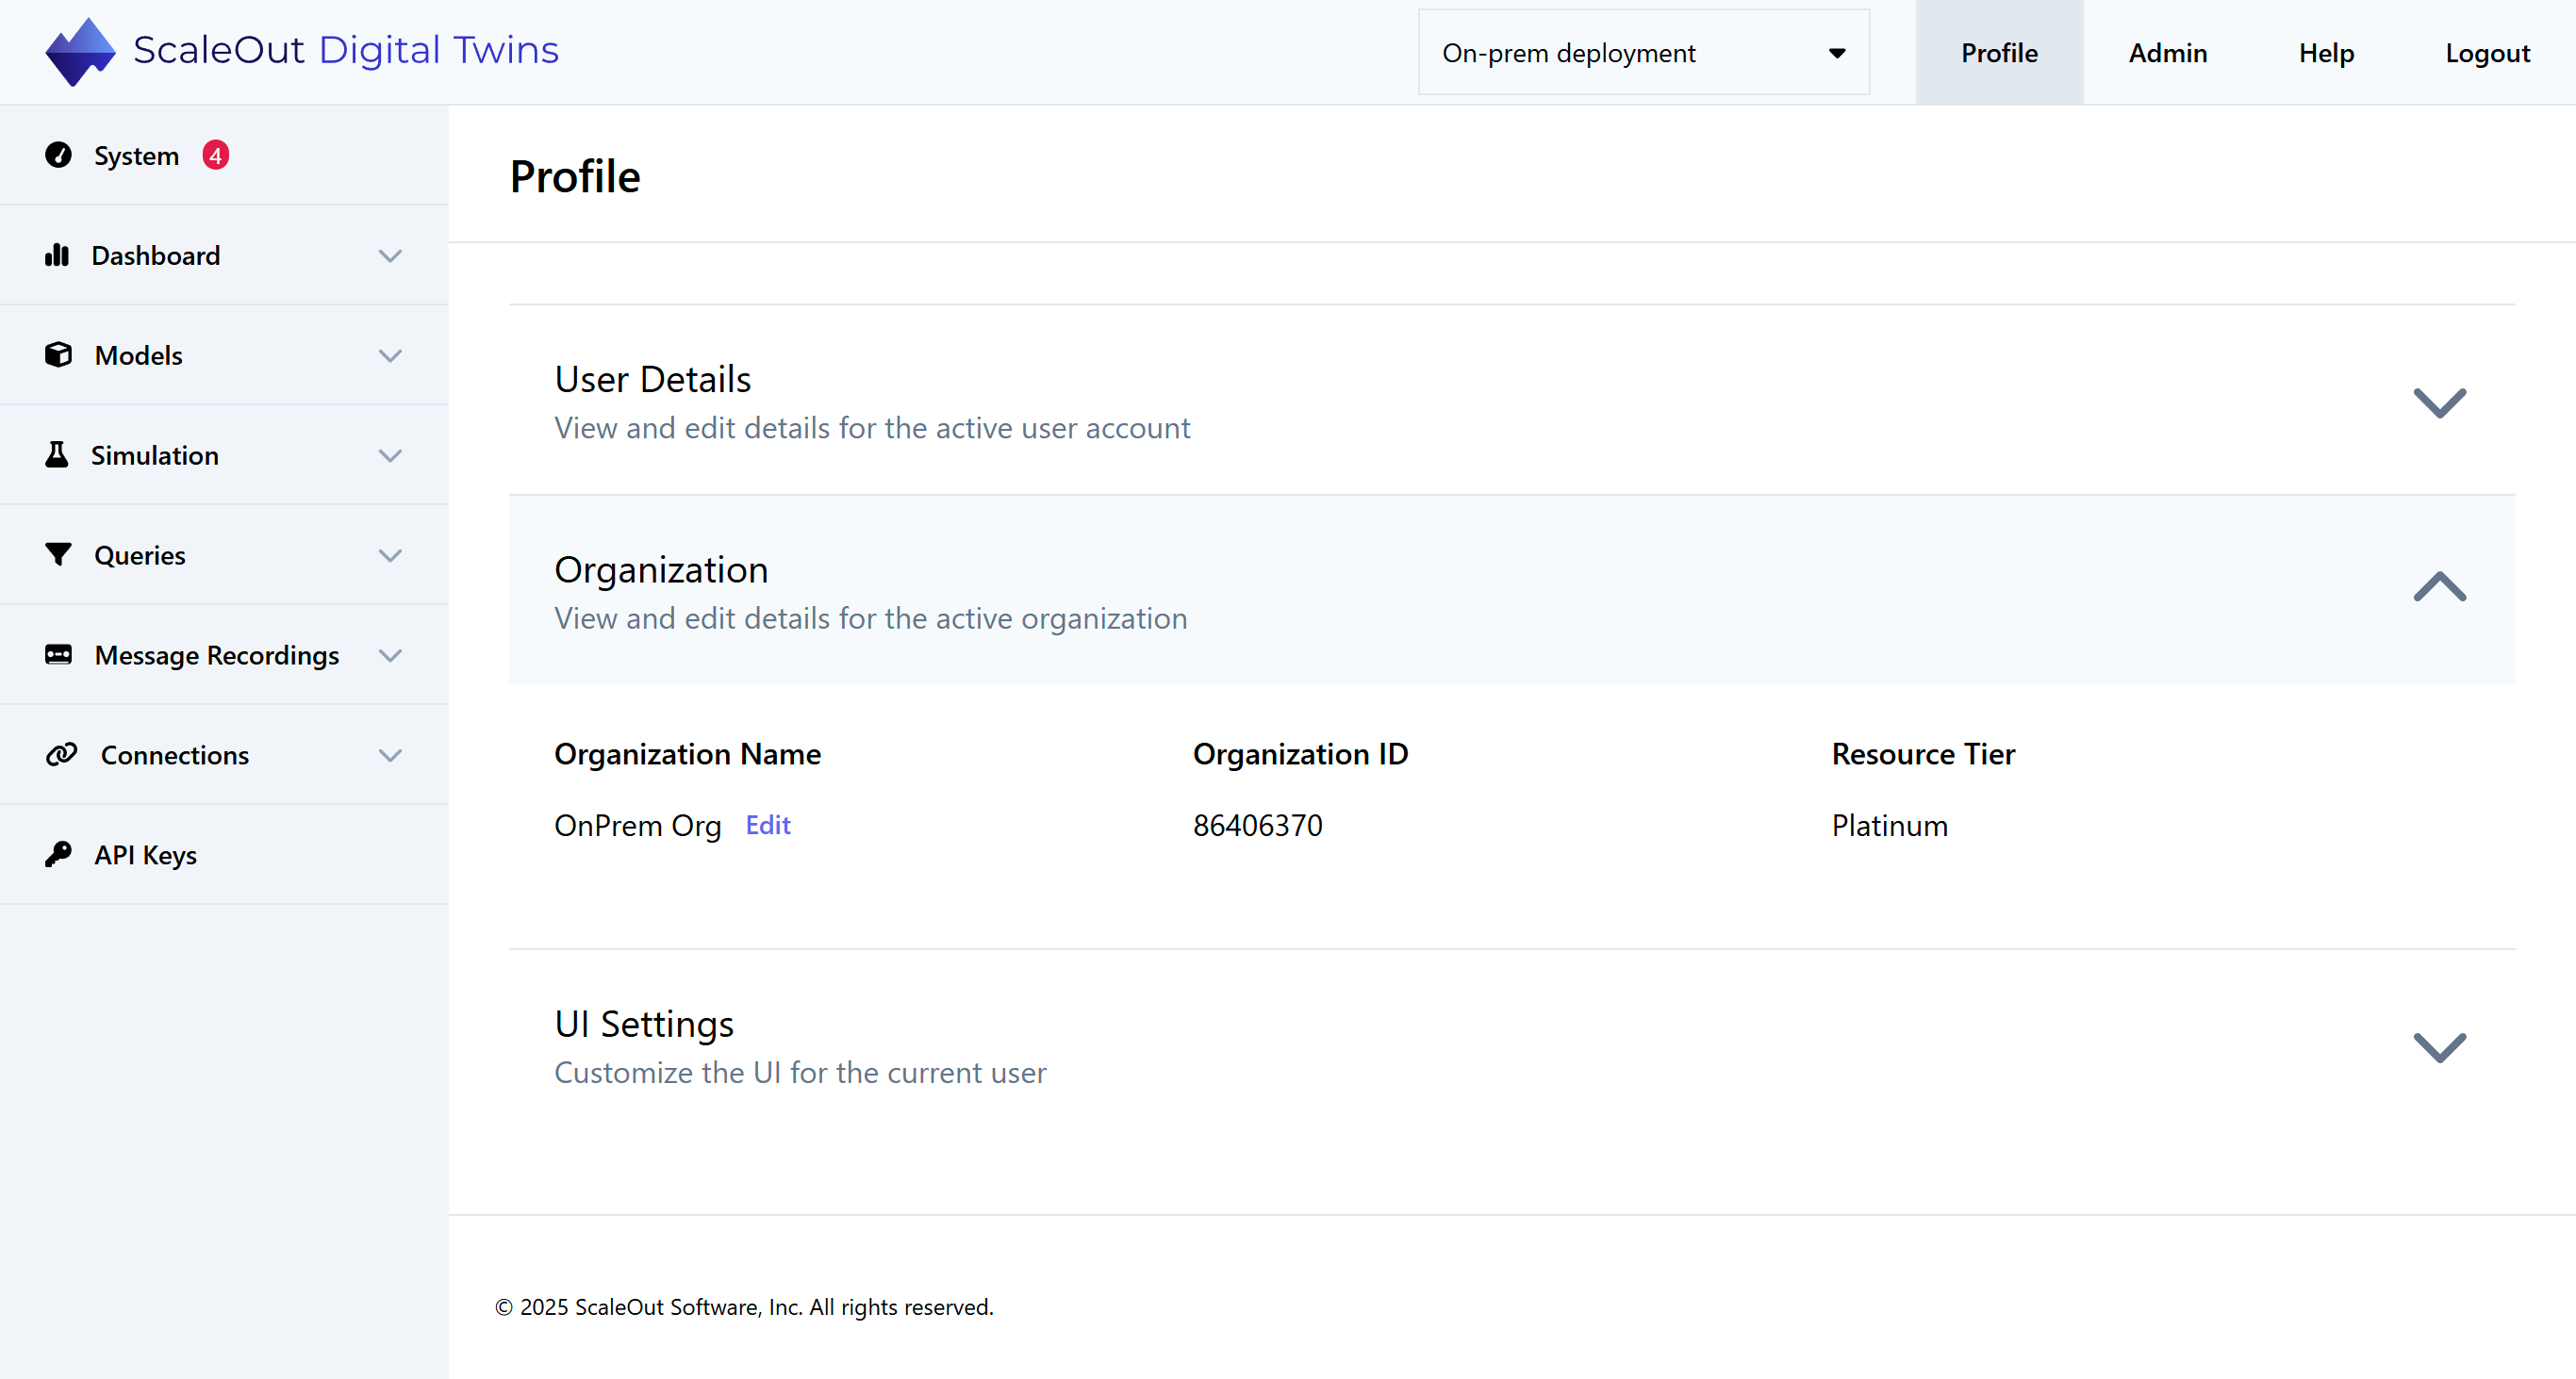The height and width of the screenshot is (1379, 2576).
Task: Open the Simulation sidebar label
Action: 155,456
